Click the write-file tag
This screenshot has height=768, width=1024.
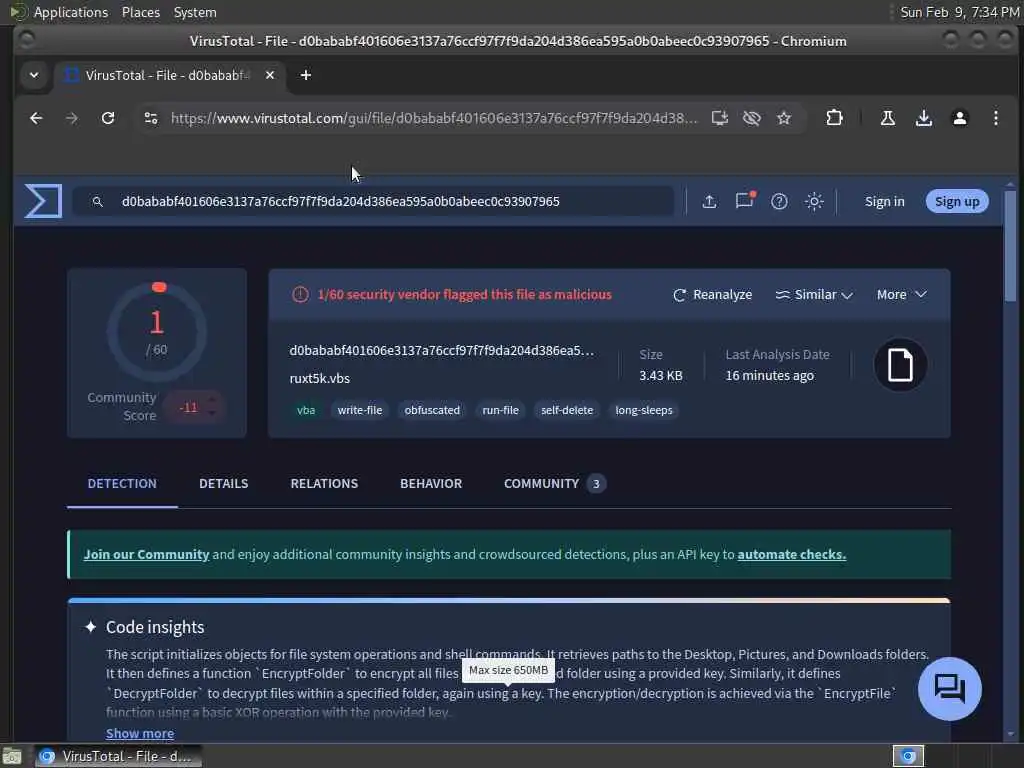point(360,411)
